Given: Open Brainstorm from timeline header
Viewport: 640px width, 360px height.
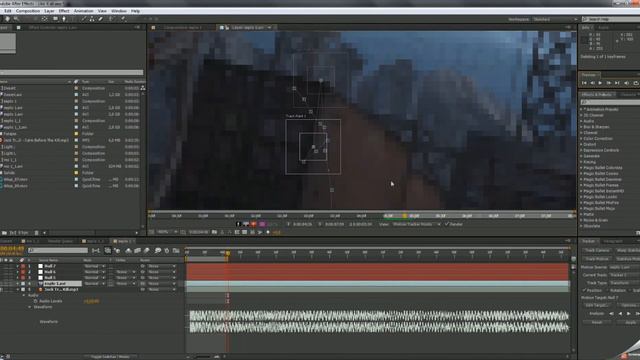Looking at the screenshot, I should coord(158,251).
